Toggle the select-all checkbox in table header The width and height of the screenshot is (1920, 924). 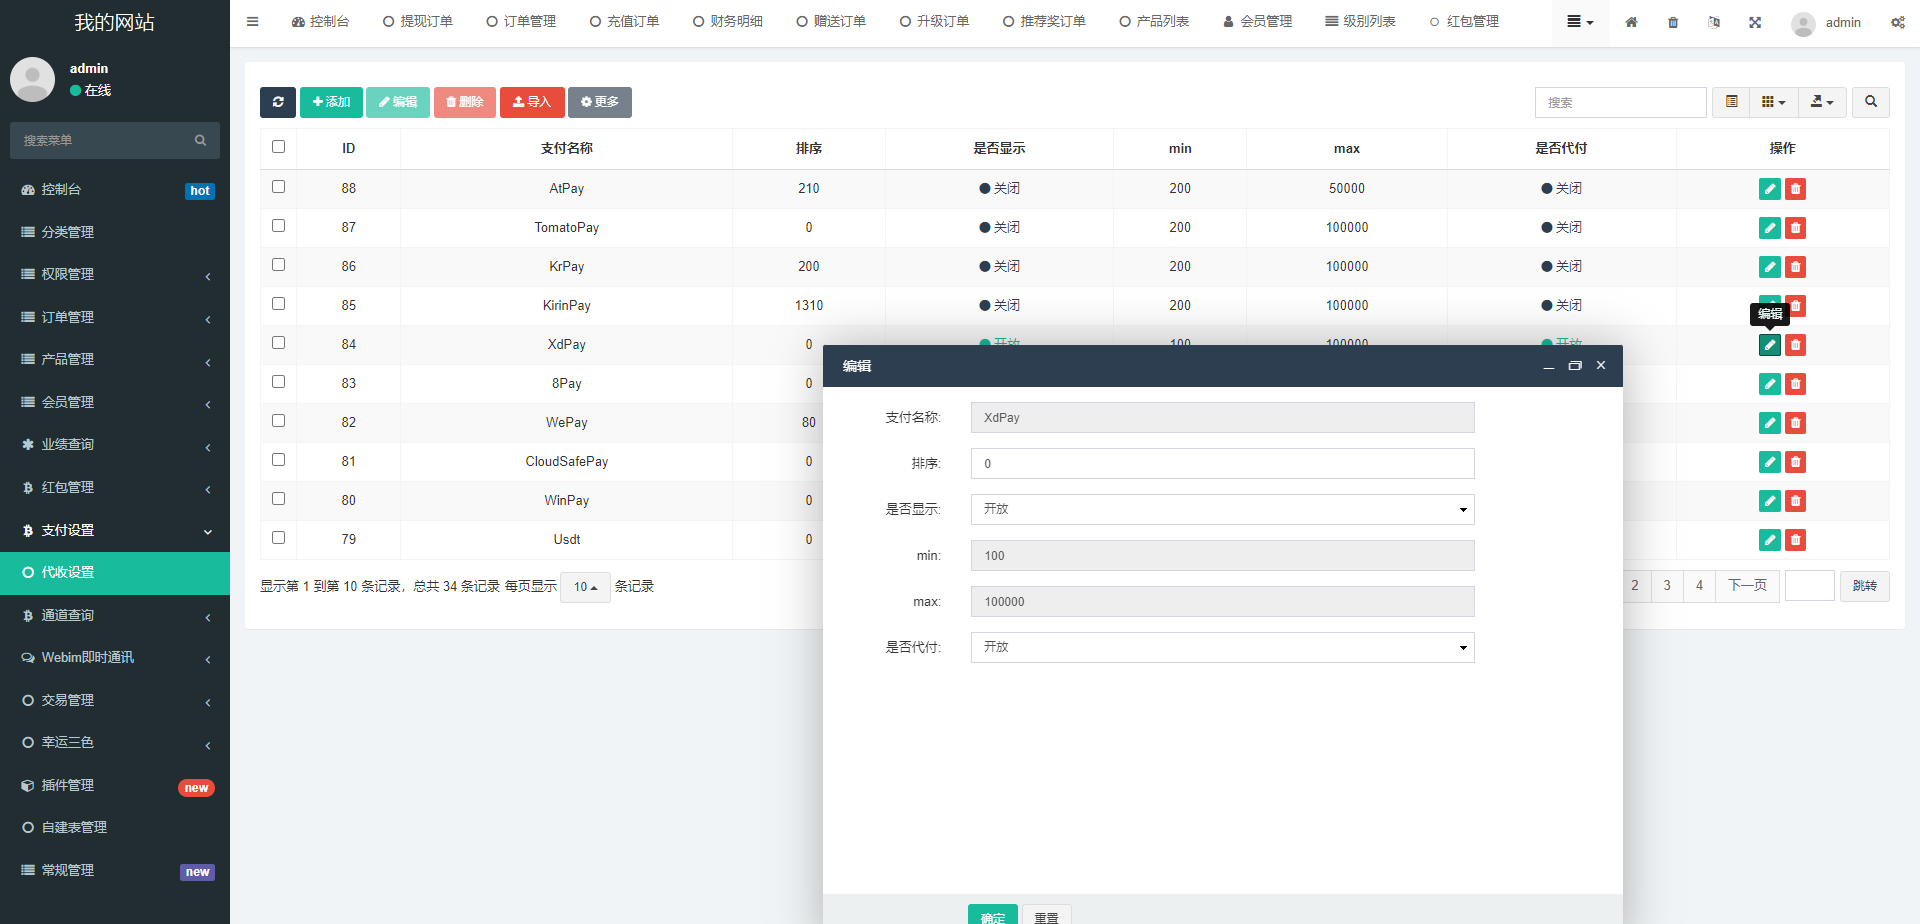click(279, 147)
